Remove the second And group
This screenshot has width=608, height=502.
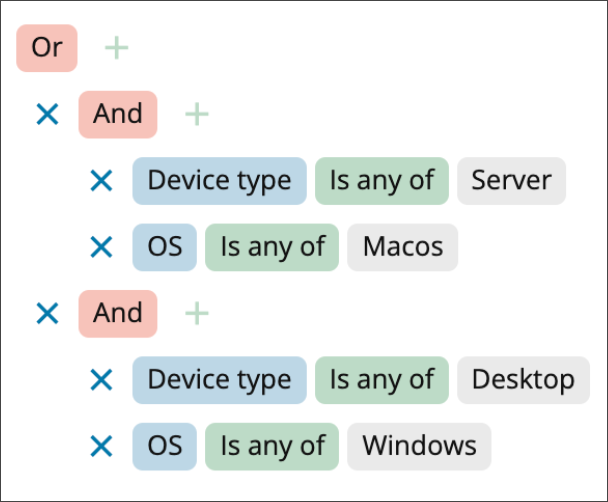47,314
